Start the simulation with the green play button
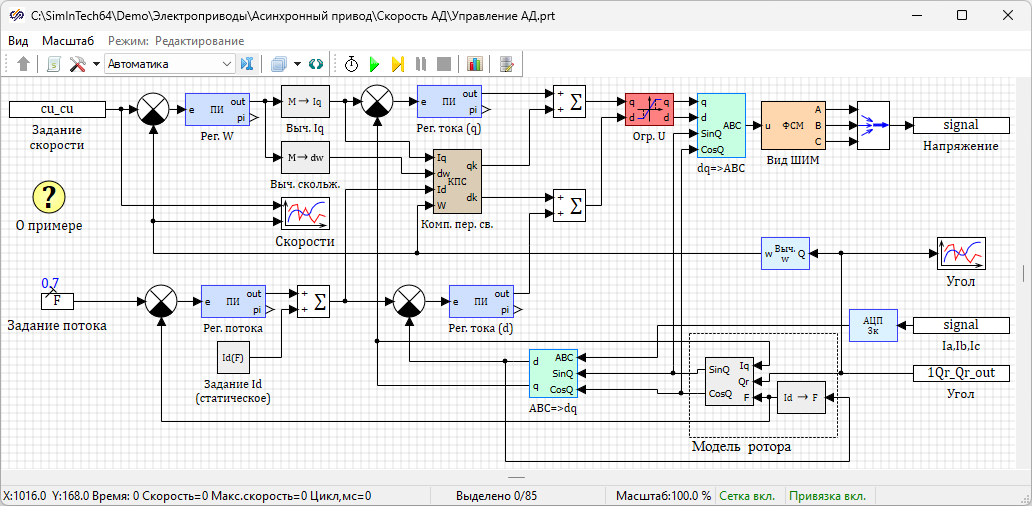Image resolution: width=1032 pixels, height=506 pixels. click(x=374, y=64)
